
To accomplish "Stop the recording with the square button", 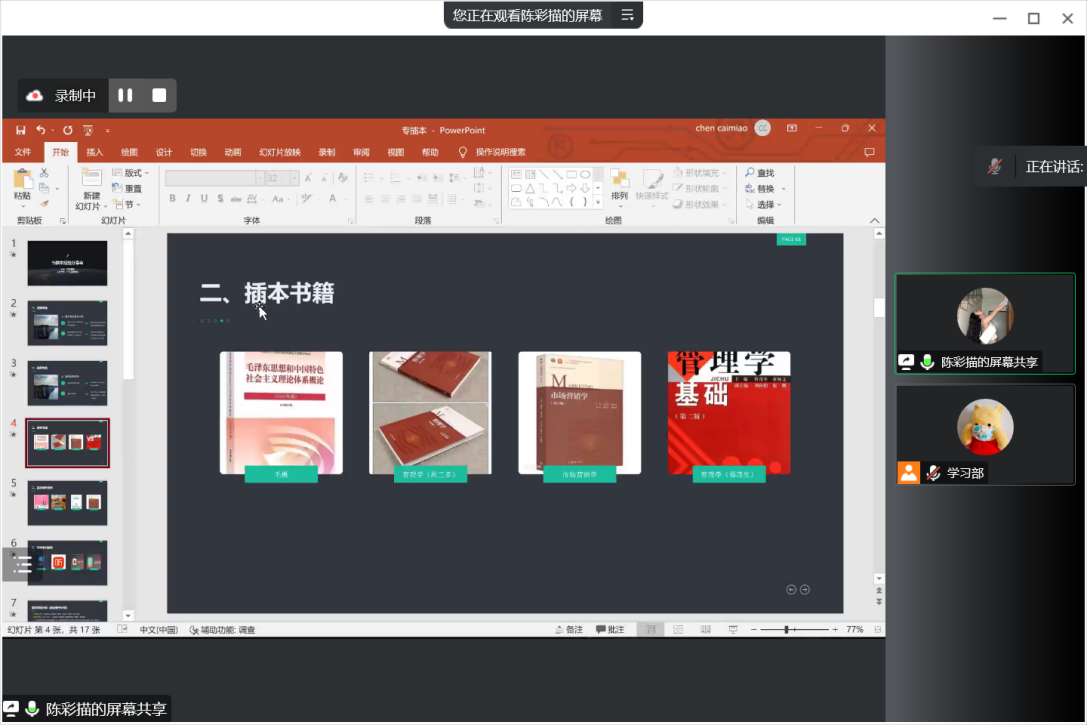I will tap(159, 96).
